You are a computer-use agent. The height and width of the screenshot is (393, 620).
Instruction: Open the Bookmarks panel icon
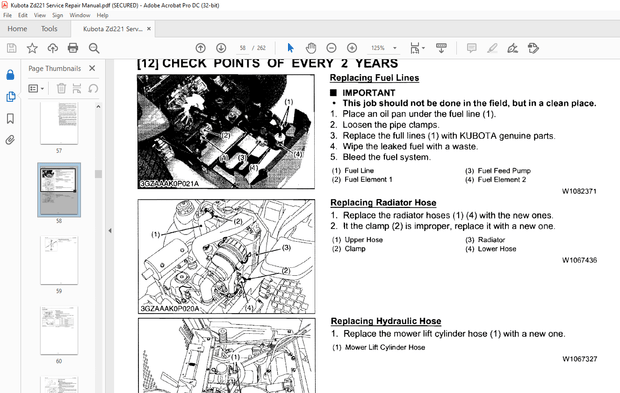(x=10, y=118)
